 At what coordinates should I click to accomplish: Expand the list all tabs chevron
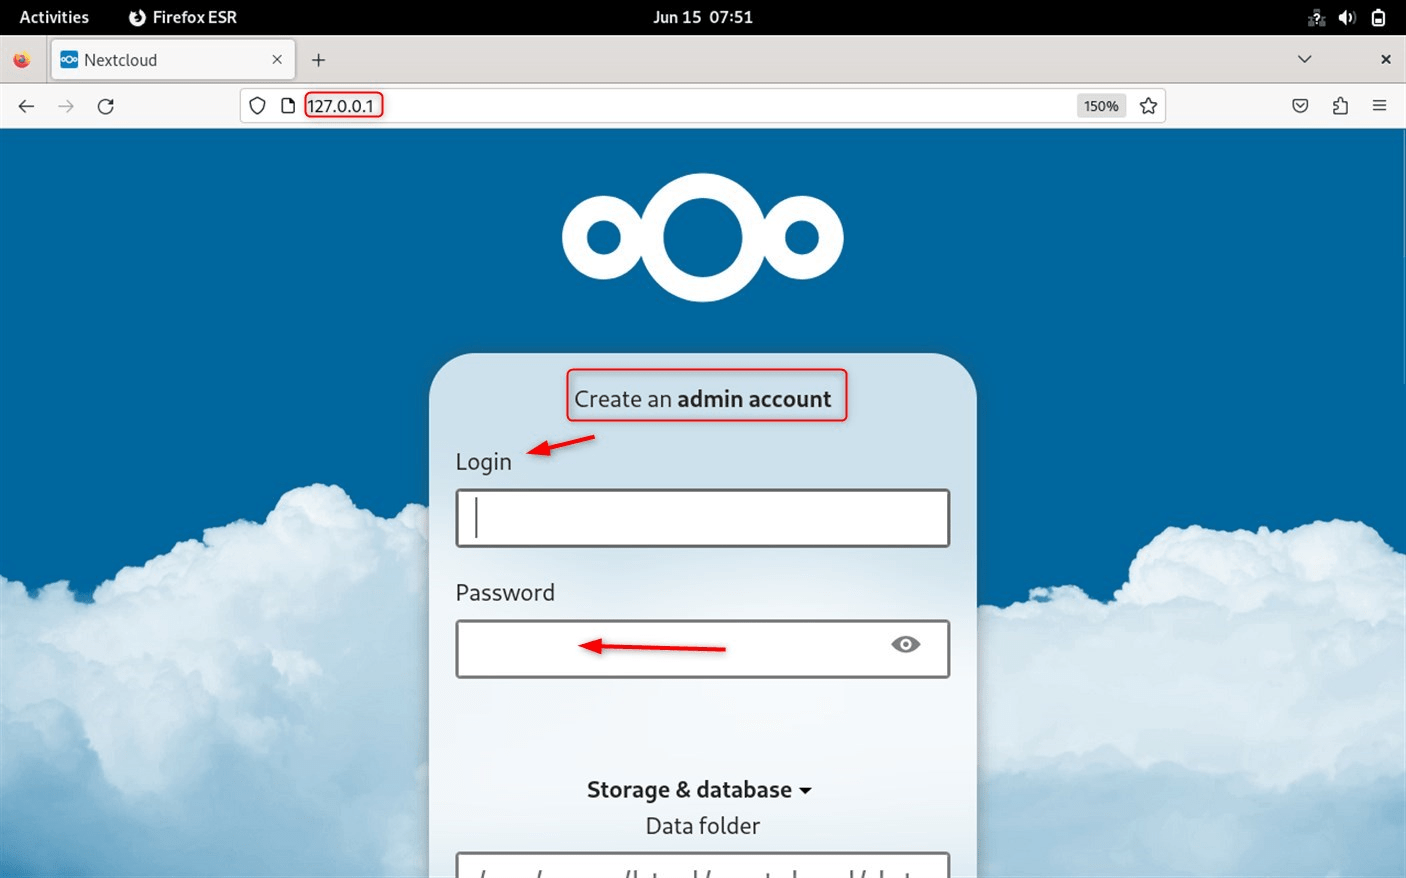(x=1304, y=60)
